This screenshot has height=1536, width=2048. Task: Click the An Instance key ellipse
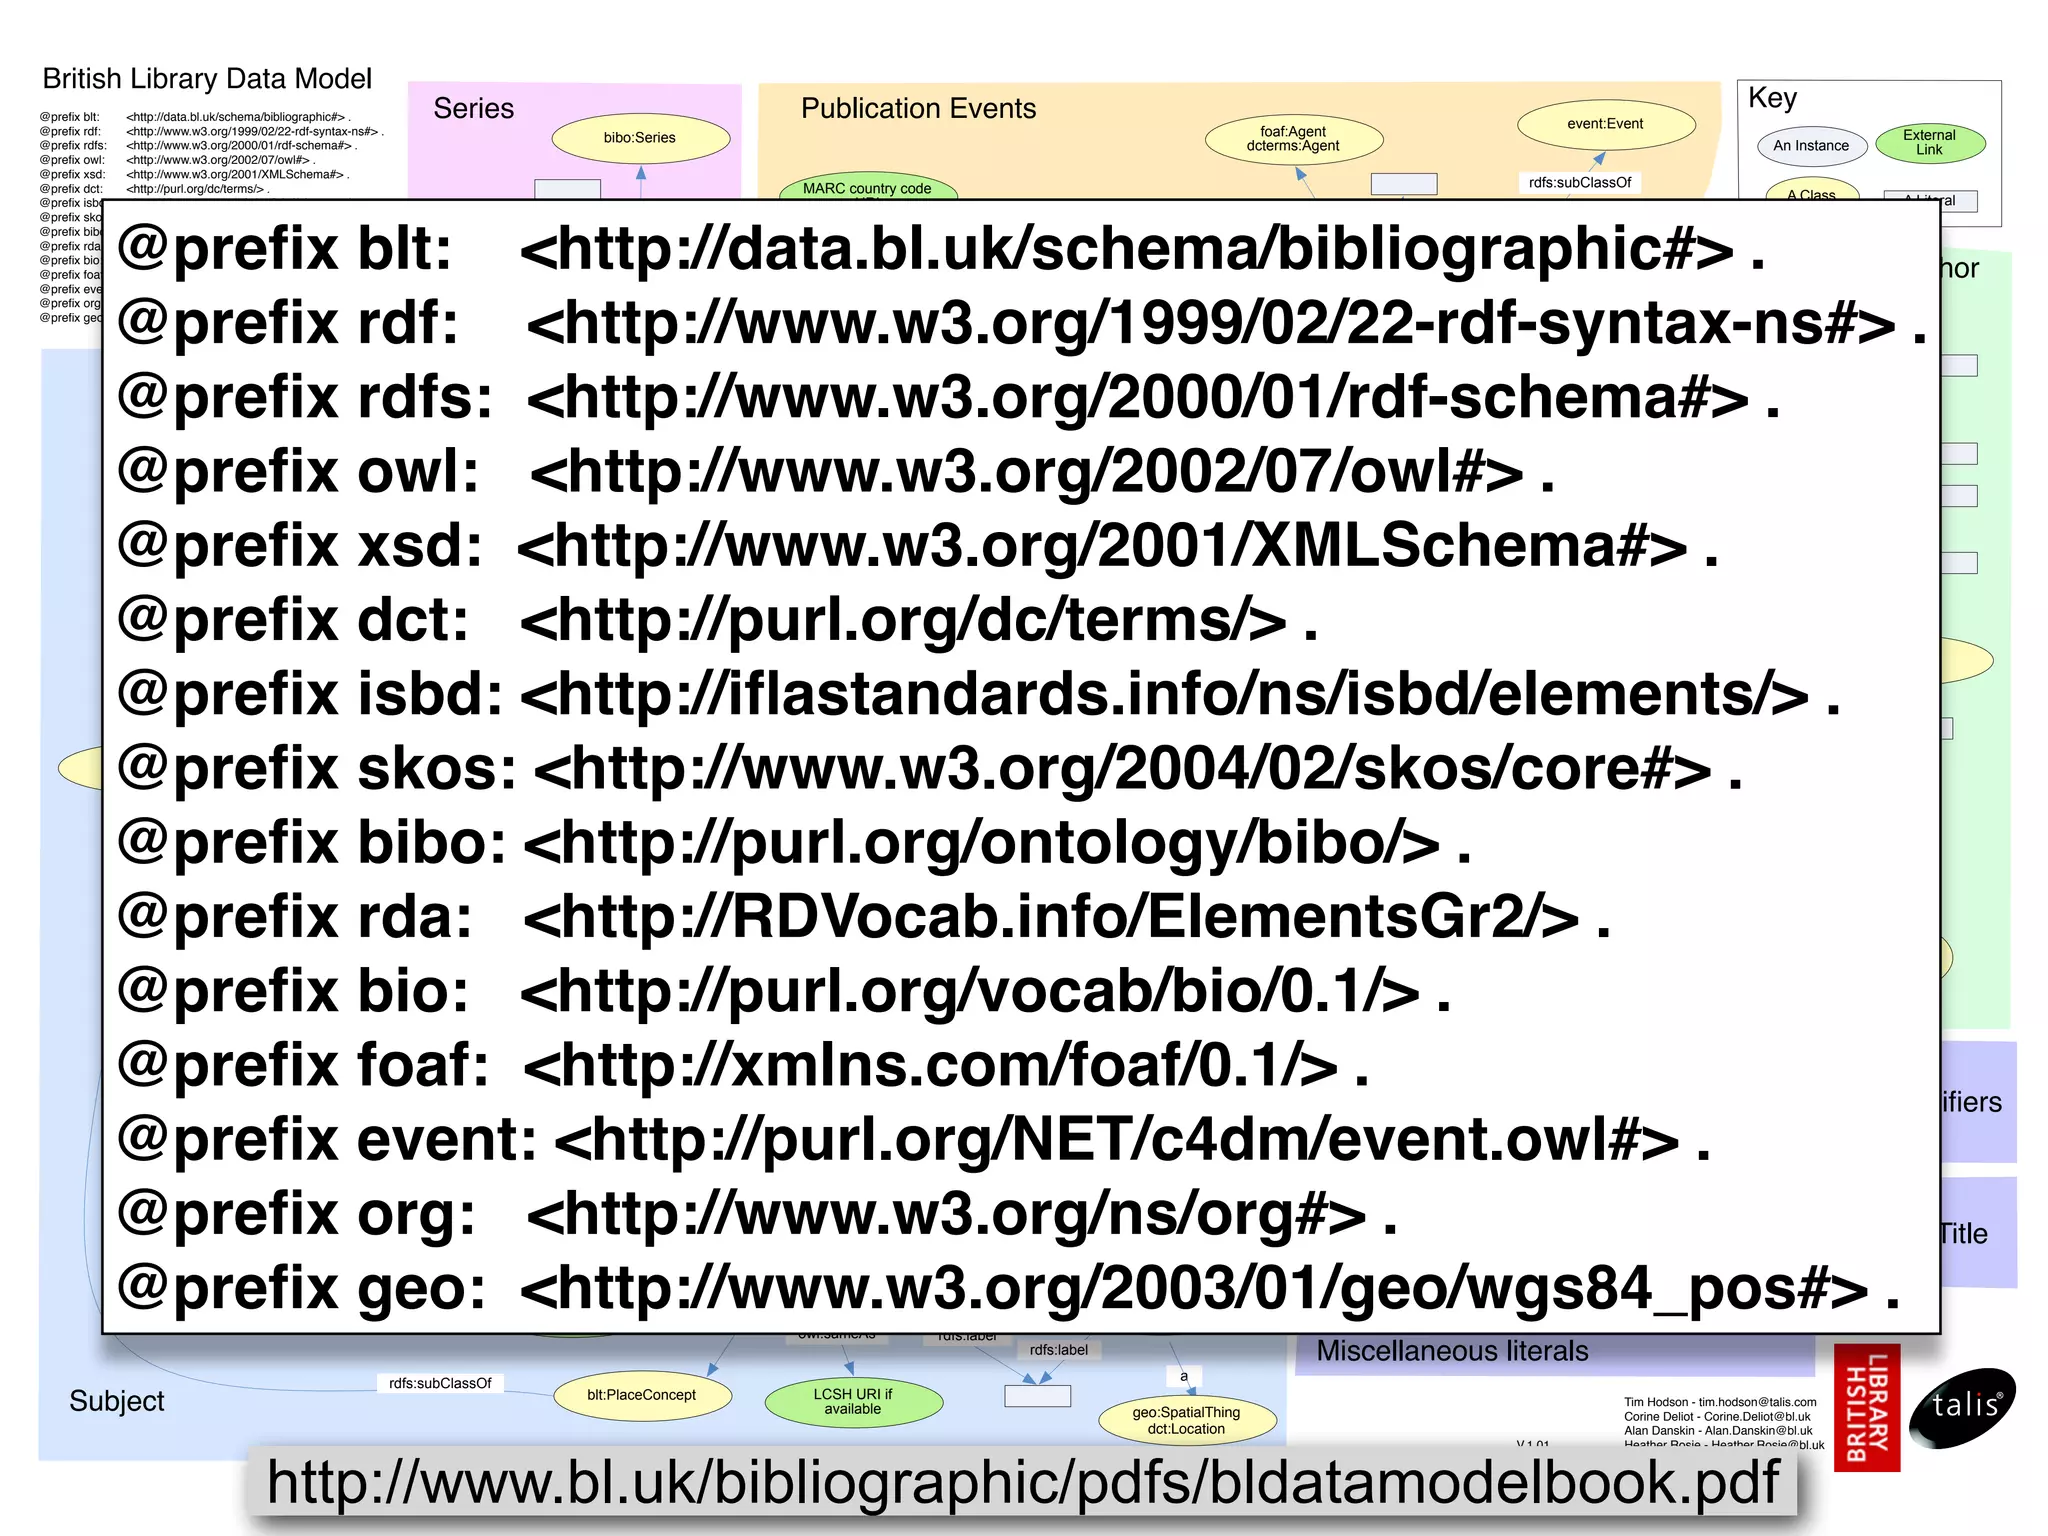coord(1811,146)
